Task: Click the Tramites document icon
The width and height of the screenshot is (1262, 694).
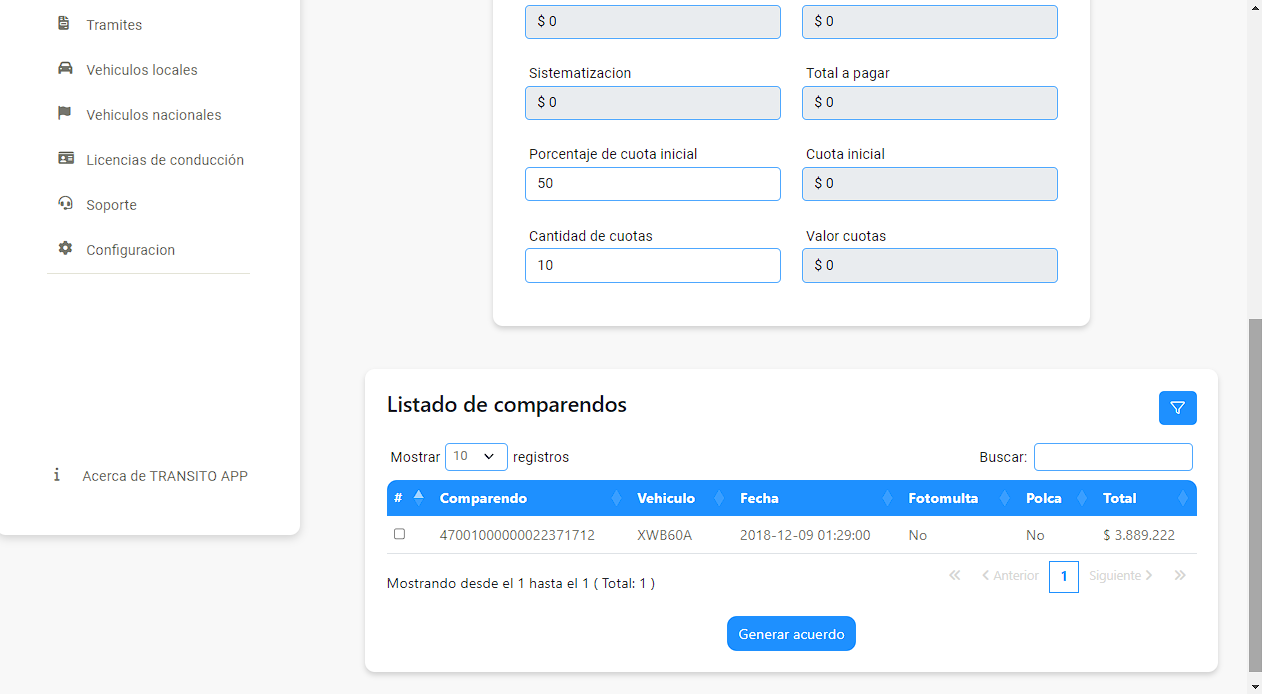Action: (x=64, y=24)
